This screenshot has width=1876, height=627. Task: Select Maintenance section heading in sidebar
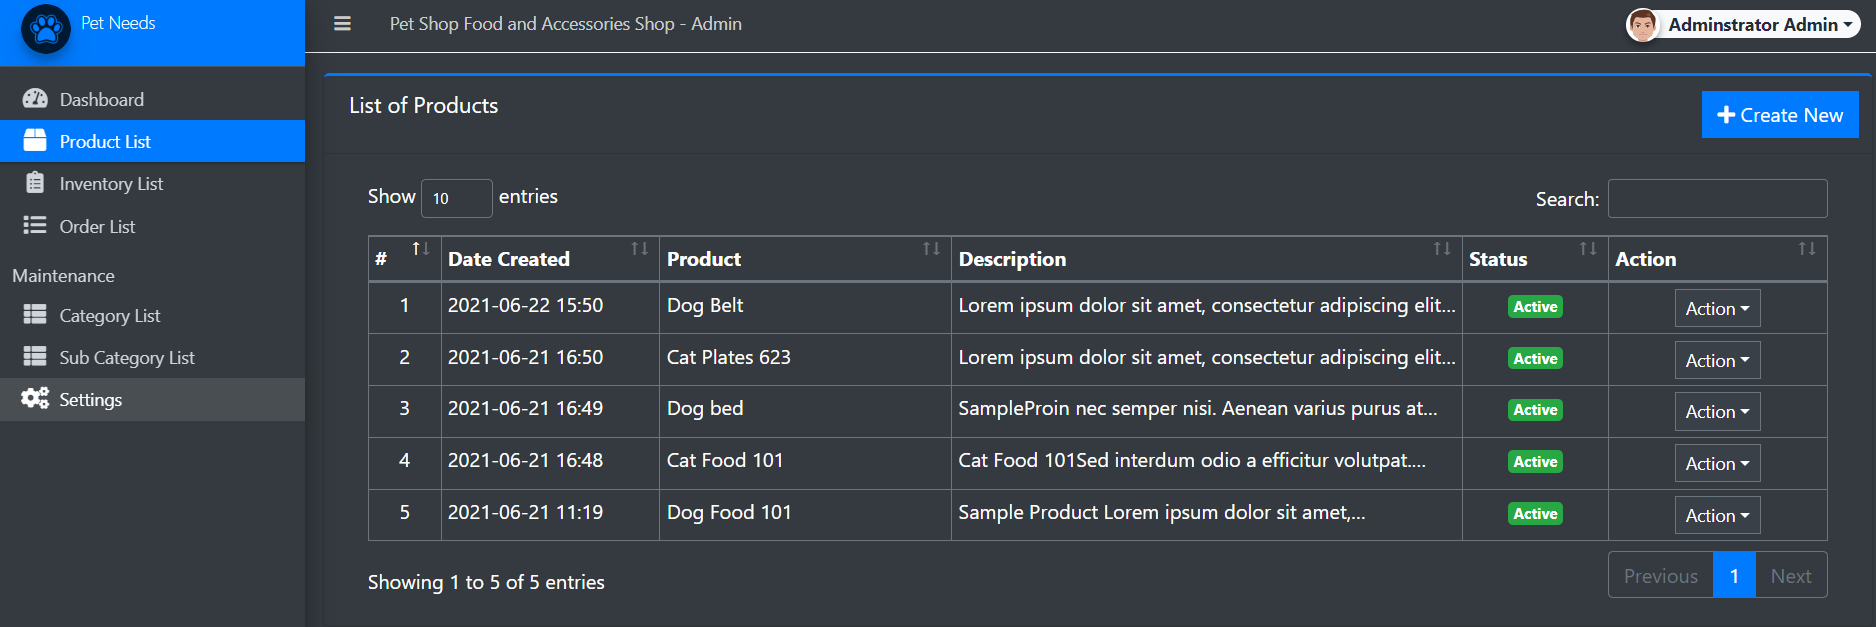pyautogui.click(x=63, y=275)
